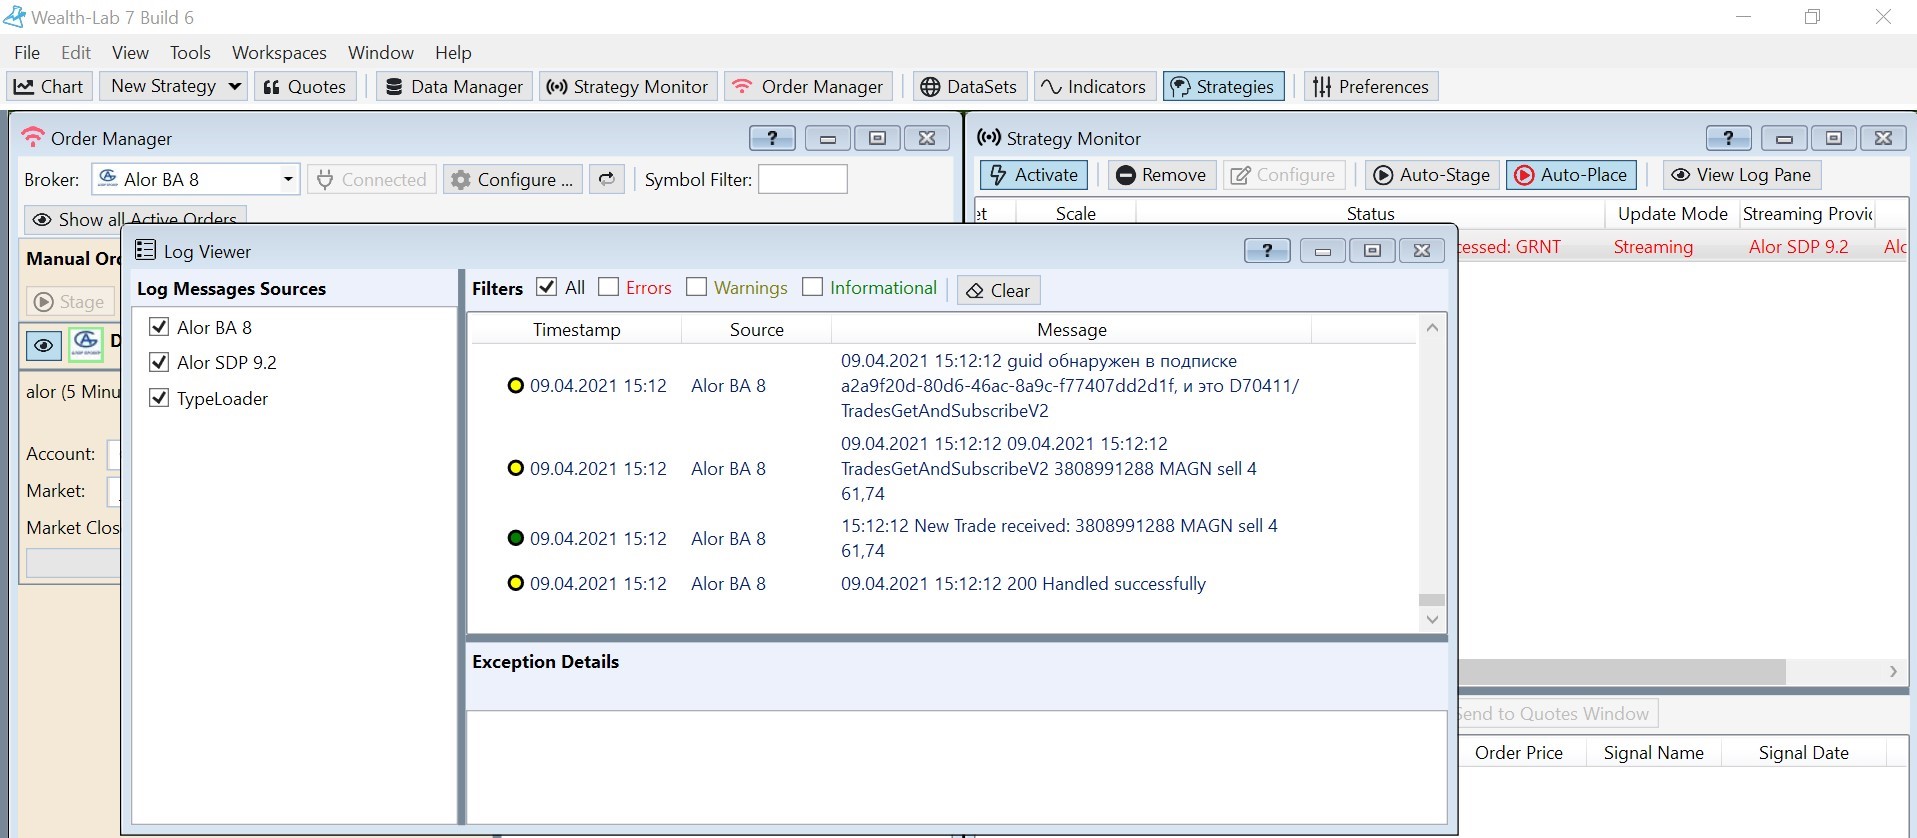This screenshot has width=1917, height=838.
Task: Click Configure in Strategy Monitor
Action: (1284, 175)
